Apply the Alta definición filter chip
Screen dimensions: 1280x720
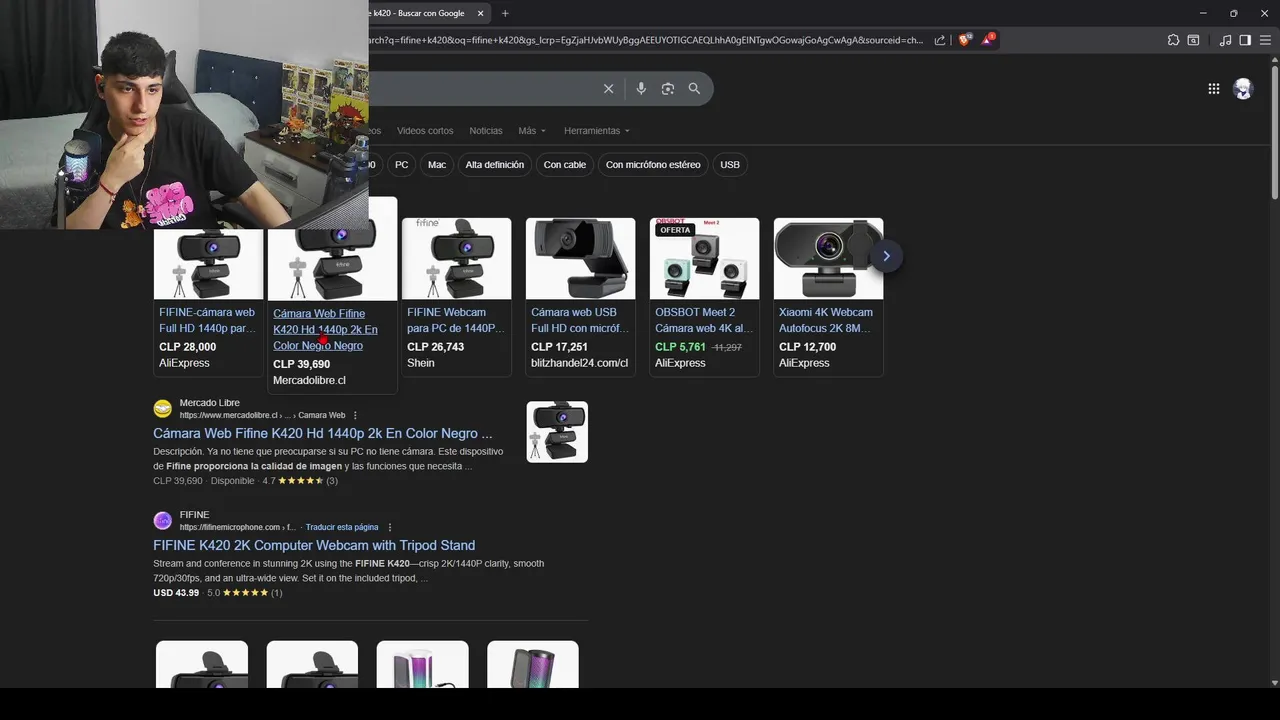point(495,165)
